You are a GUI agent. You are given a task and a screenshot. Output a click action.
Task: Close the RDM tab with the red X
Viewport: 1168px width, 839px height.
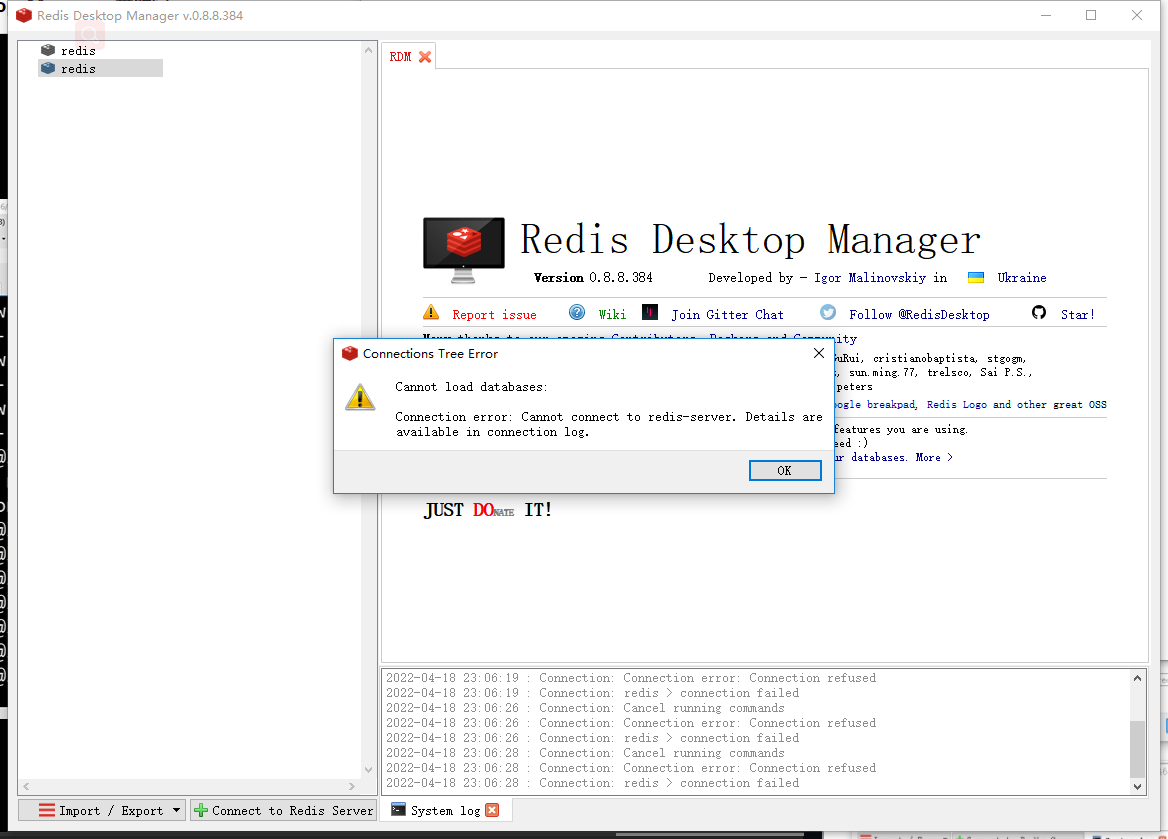(425, 57)
